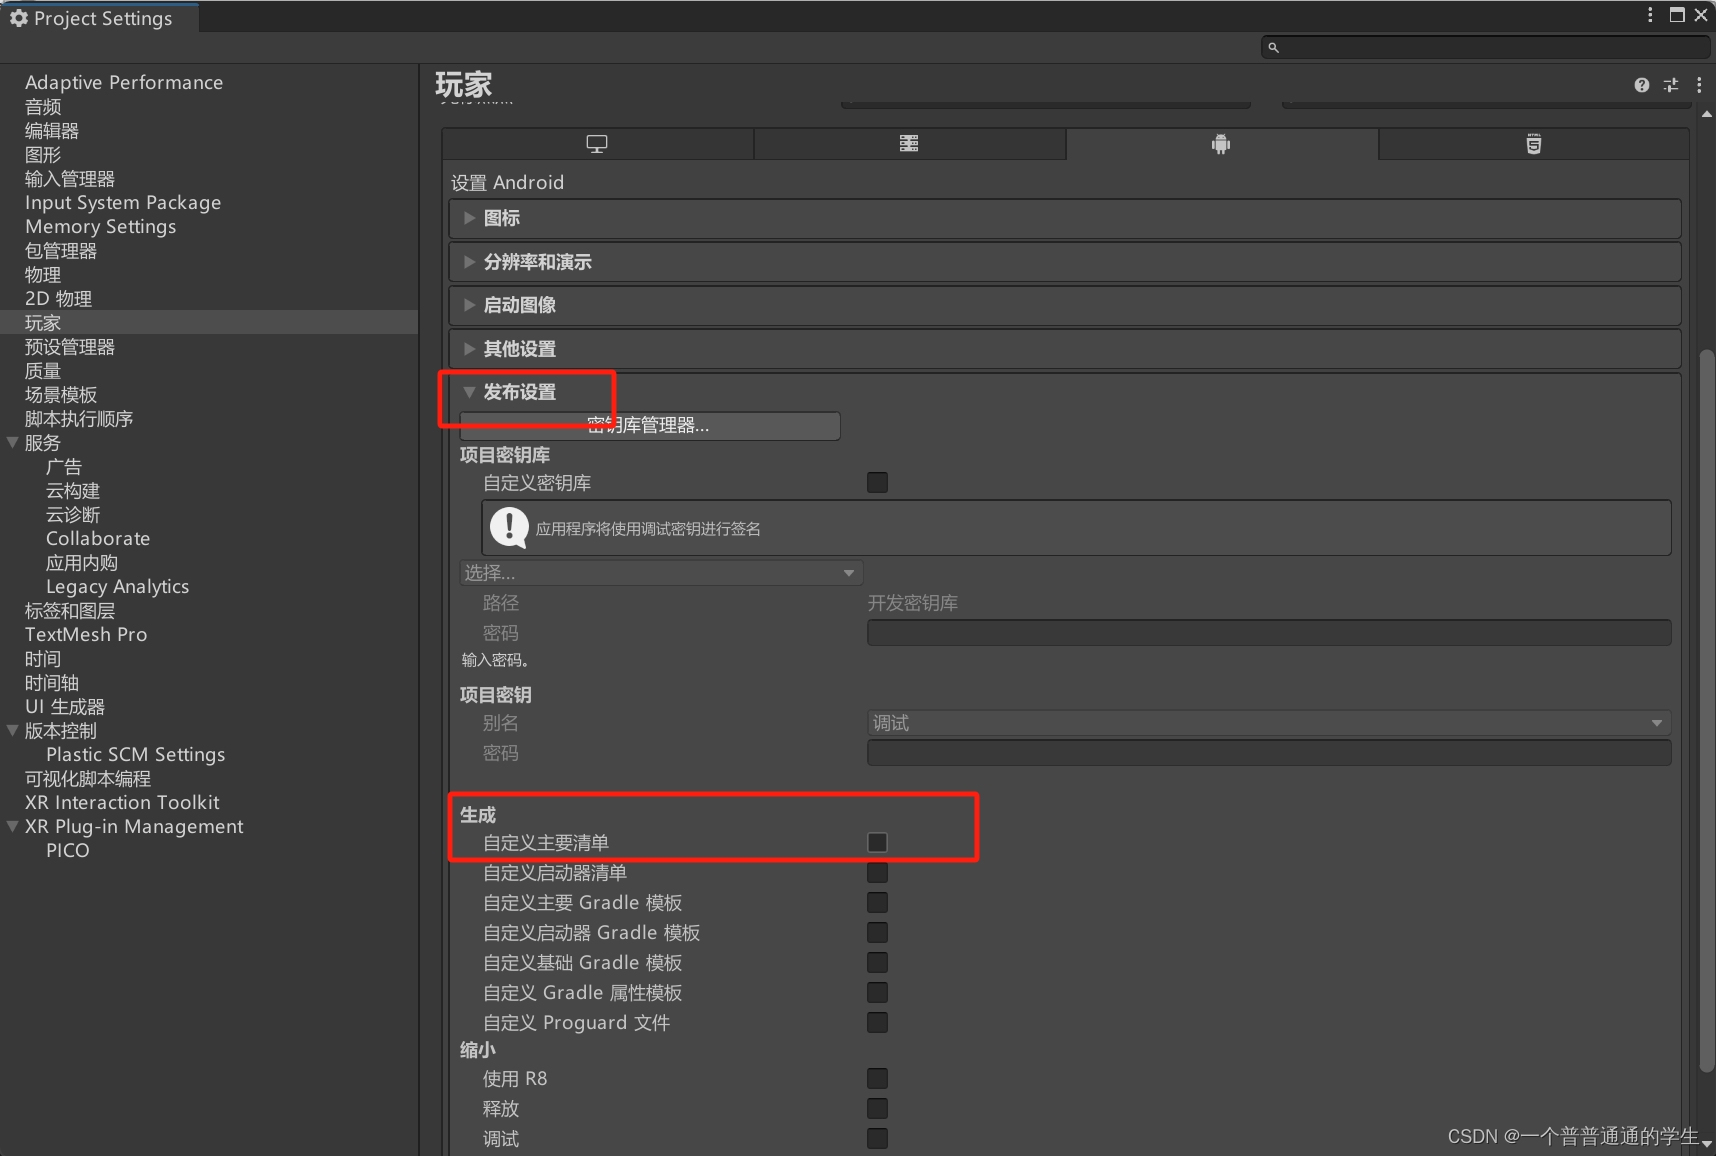Select the Project Settings window tab
Screen dimensions: 1716x1156
tap(100, 18)
